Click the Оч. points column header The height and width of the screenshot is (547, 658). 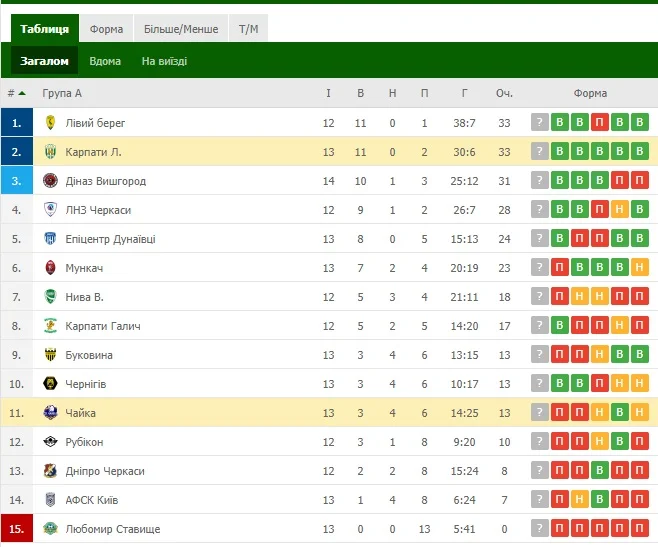(504, 94)
